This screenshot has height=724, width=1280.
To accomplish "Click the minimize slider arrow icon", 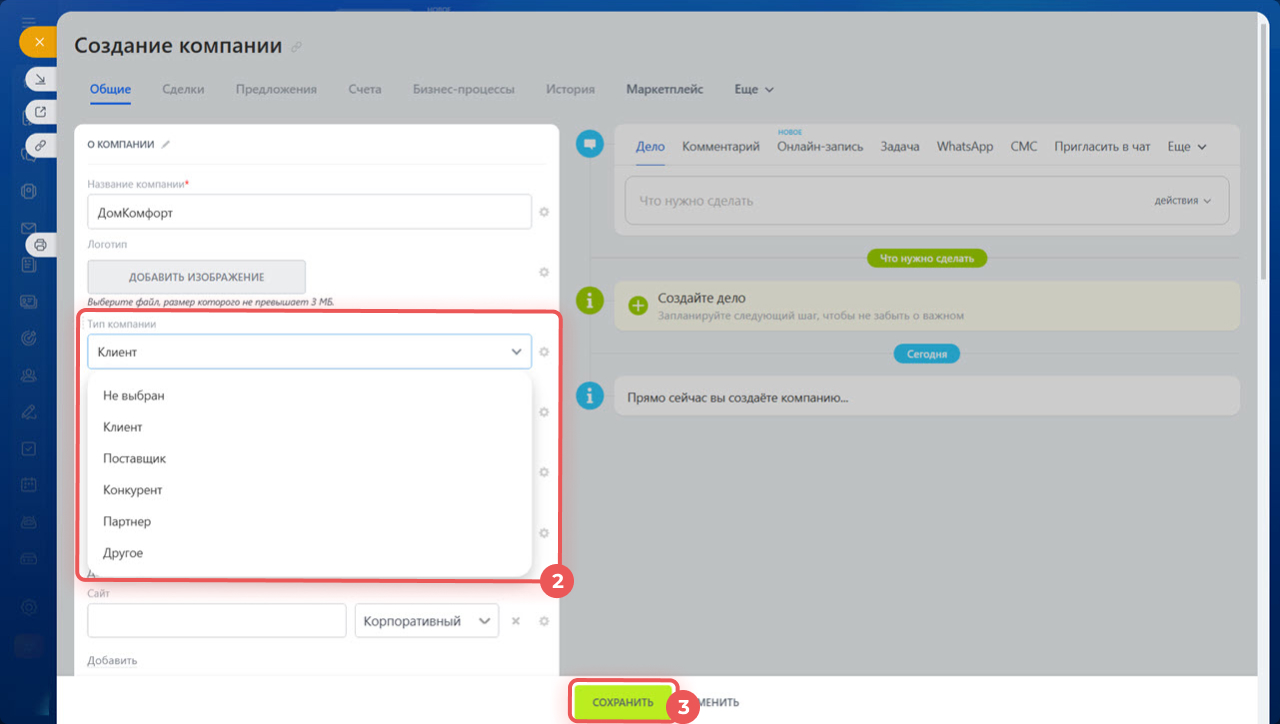I will click(41, 80).
